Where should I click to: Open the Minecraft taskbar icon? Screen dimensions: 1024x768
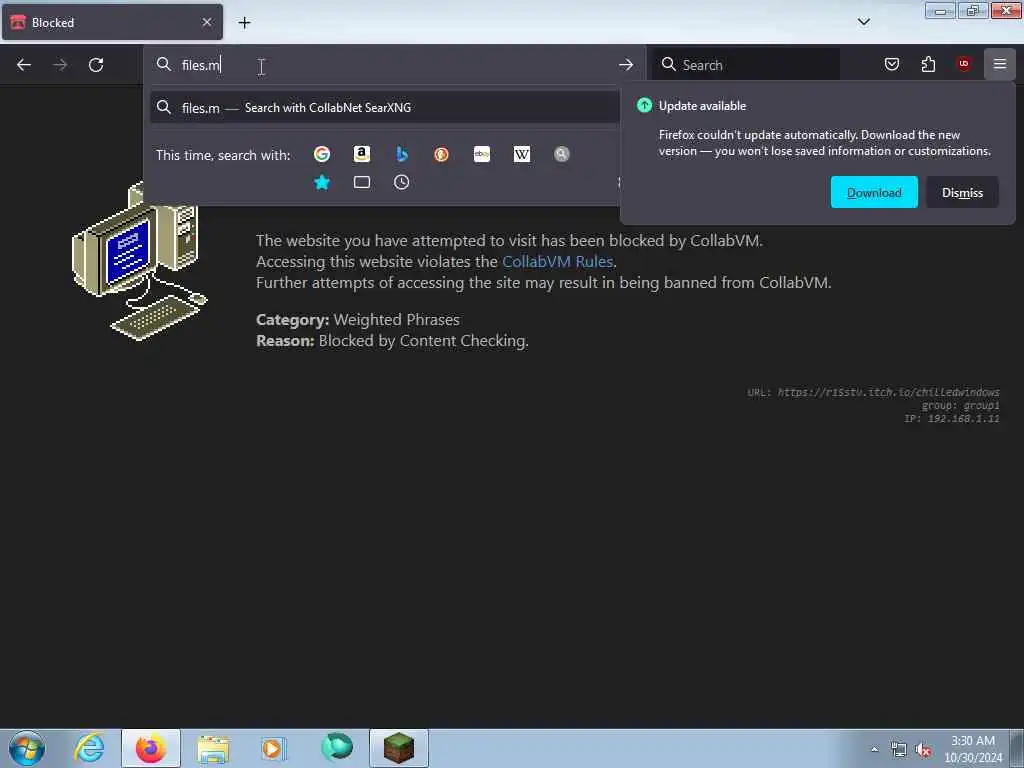pos(399,748)
